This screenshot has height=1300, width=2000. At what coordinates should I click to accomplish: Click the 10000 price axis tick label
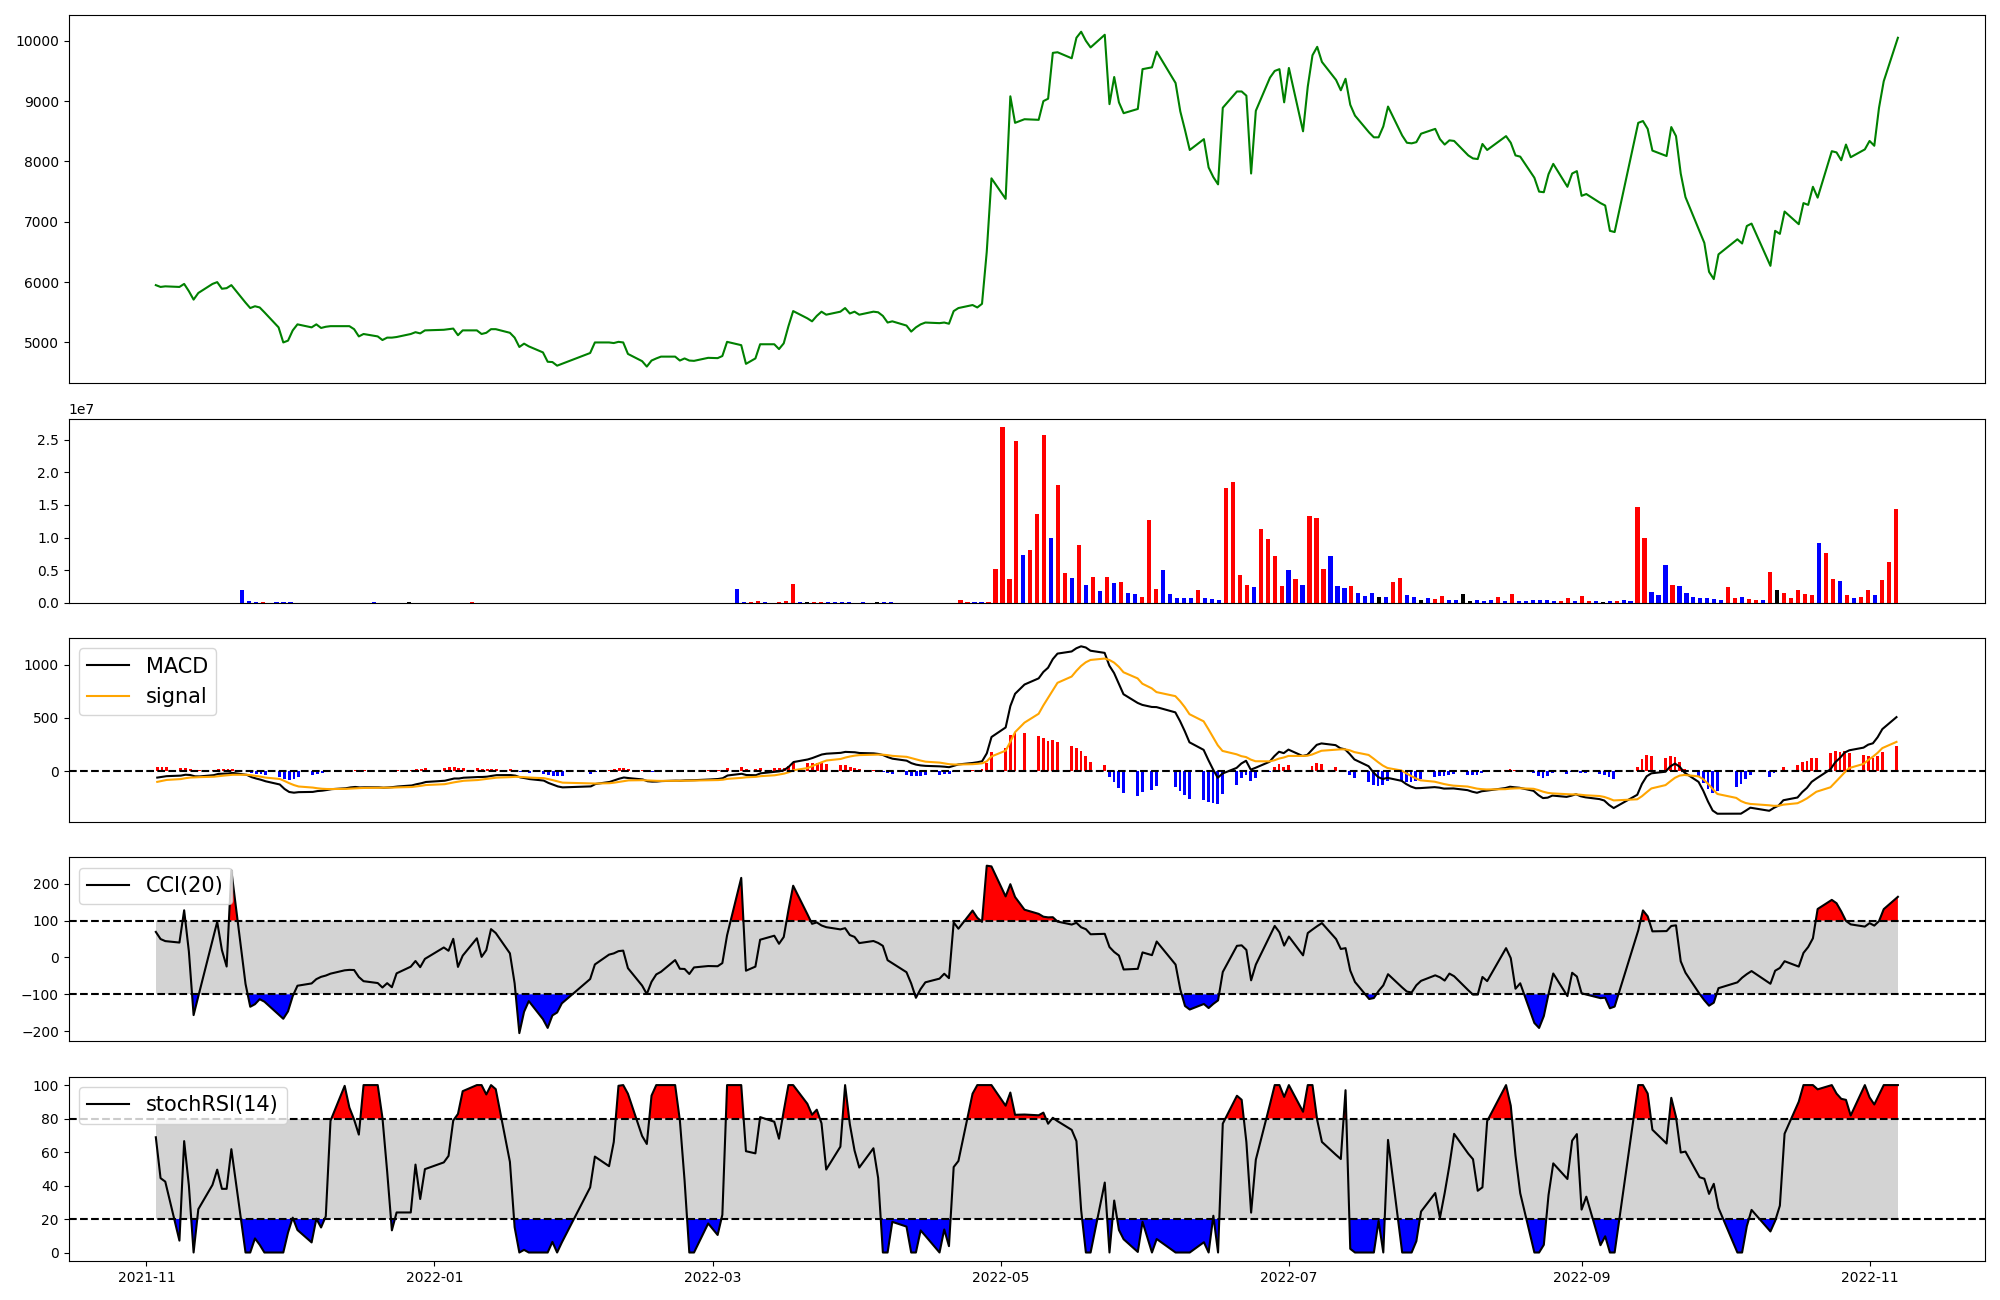tap(37, 41)
